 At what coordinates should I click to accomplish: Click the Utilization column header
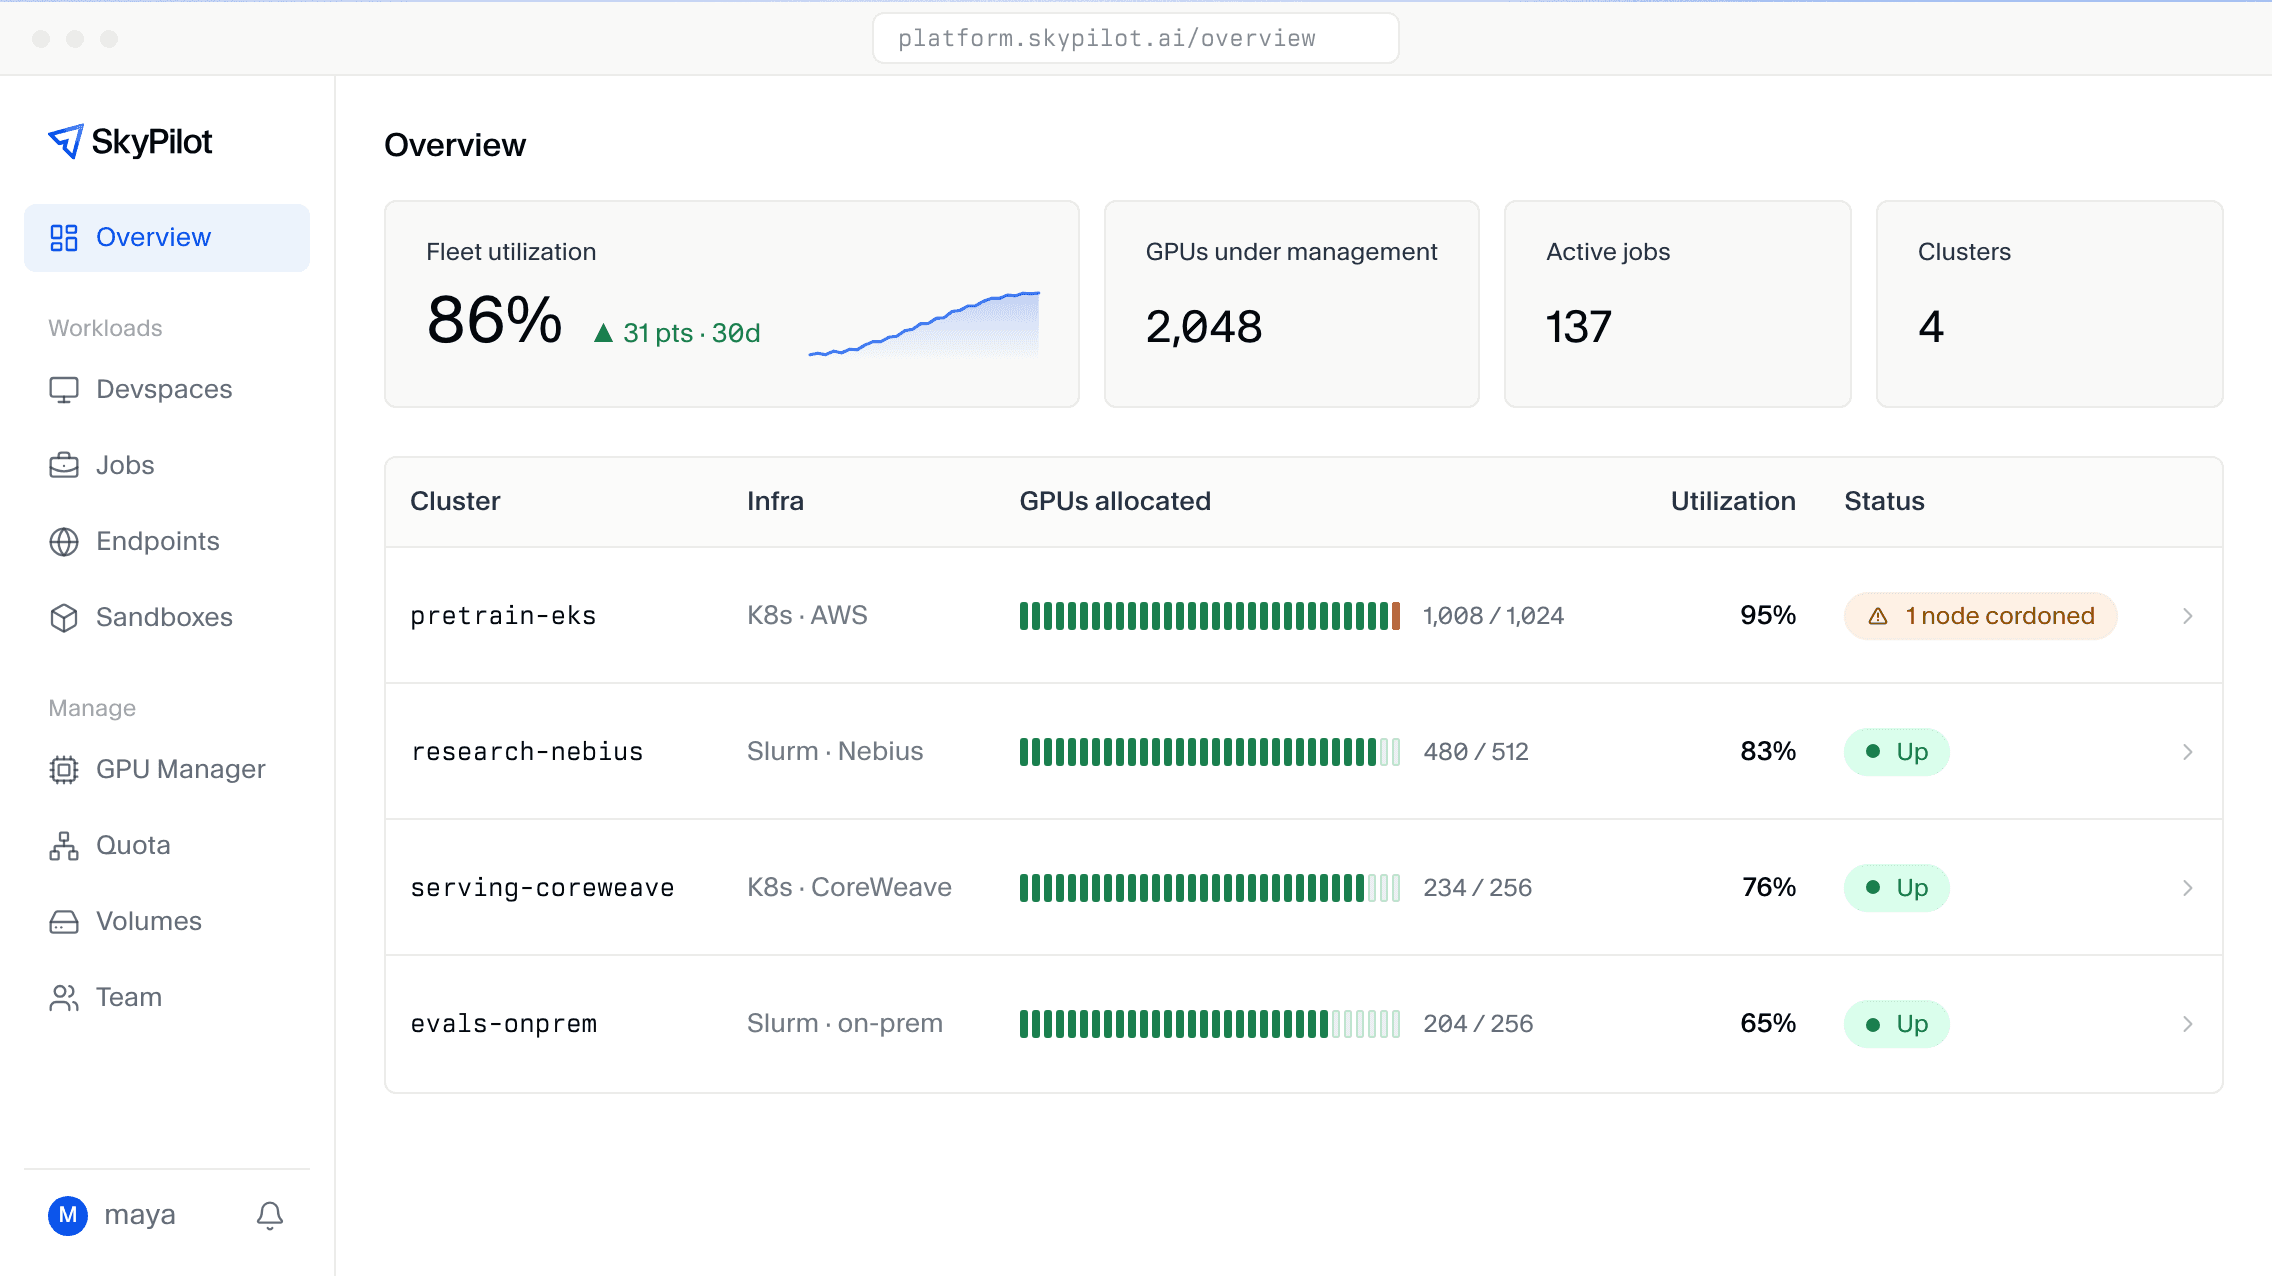coord(1733,501)
